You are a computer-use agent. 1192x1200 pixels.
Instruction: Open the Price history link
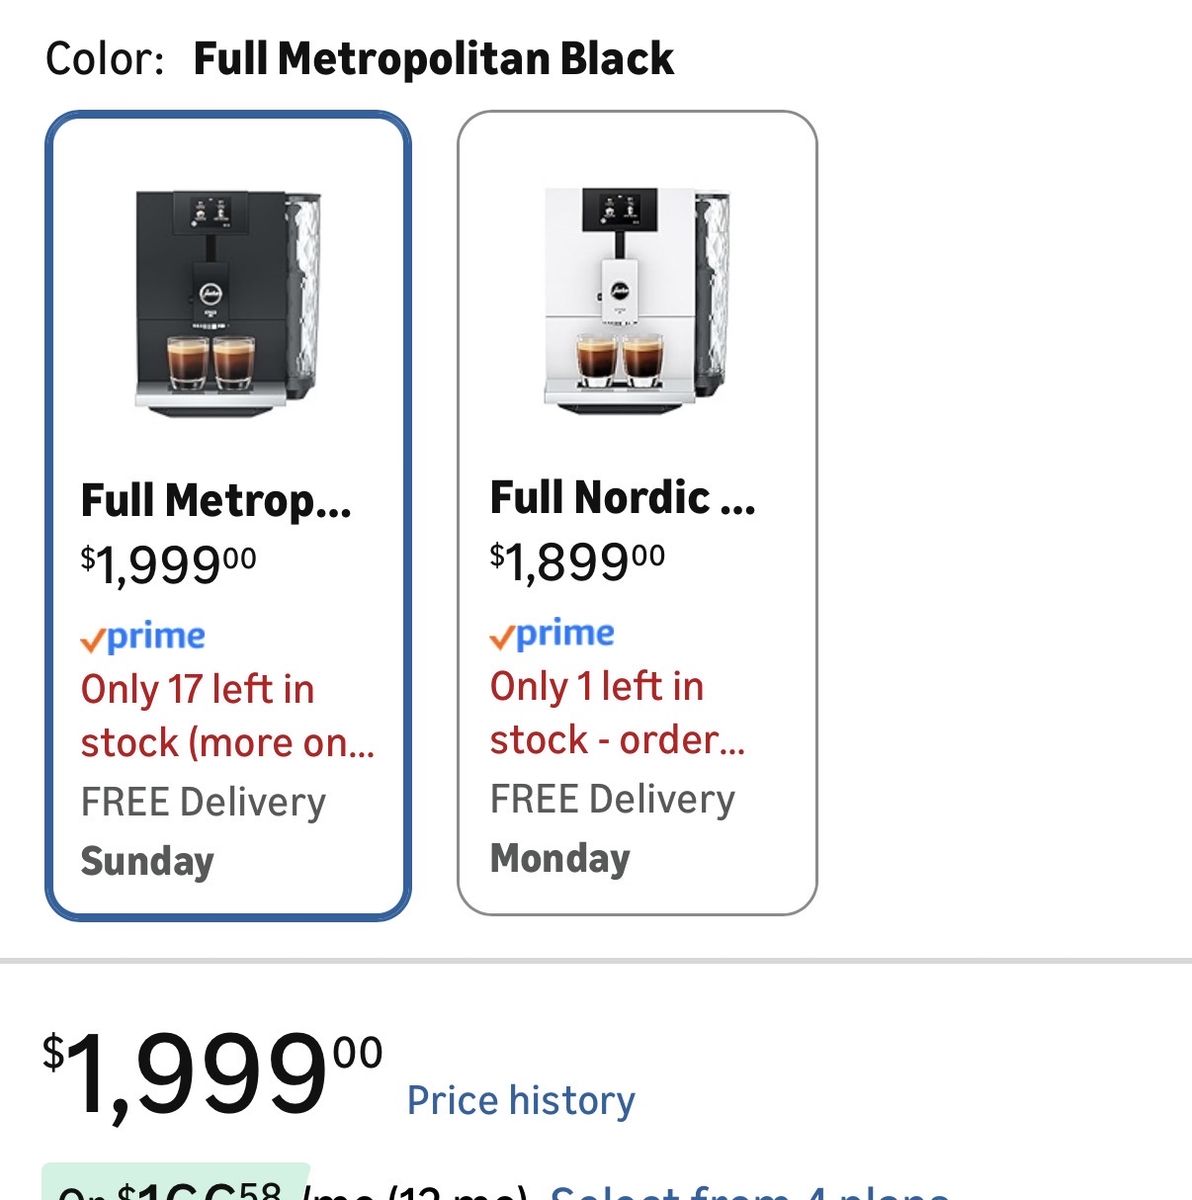tap(521, 1100)
